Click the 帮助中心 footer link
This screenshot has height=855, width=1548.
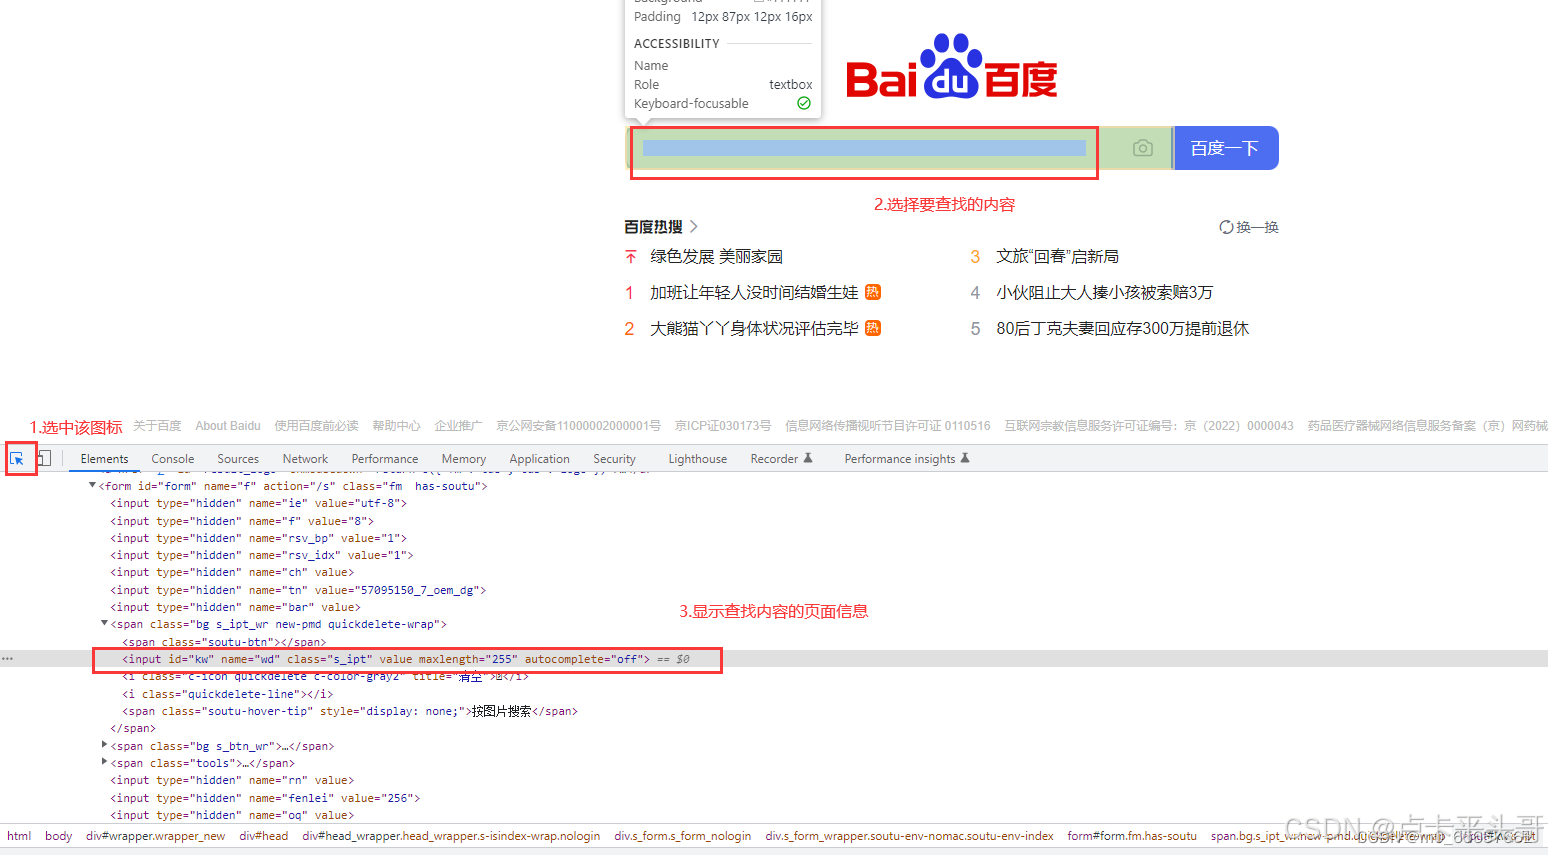pyautogui.click(x=396, y=426)
